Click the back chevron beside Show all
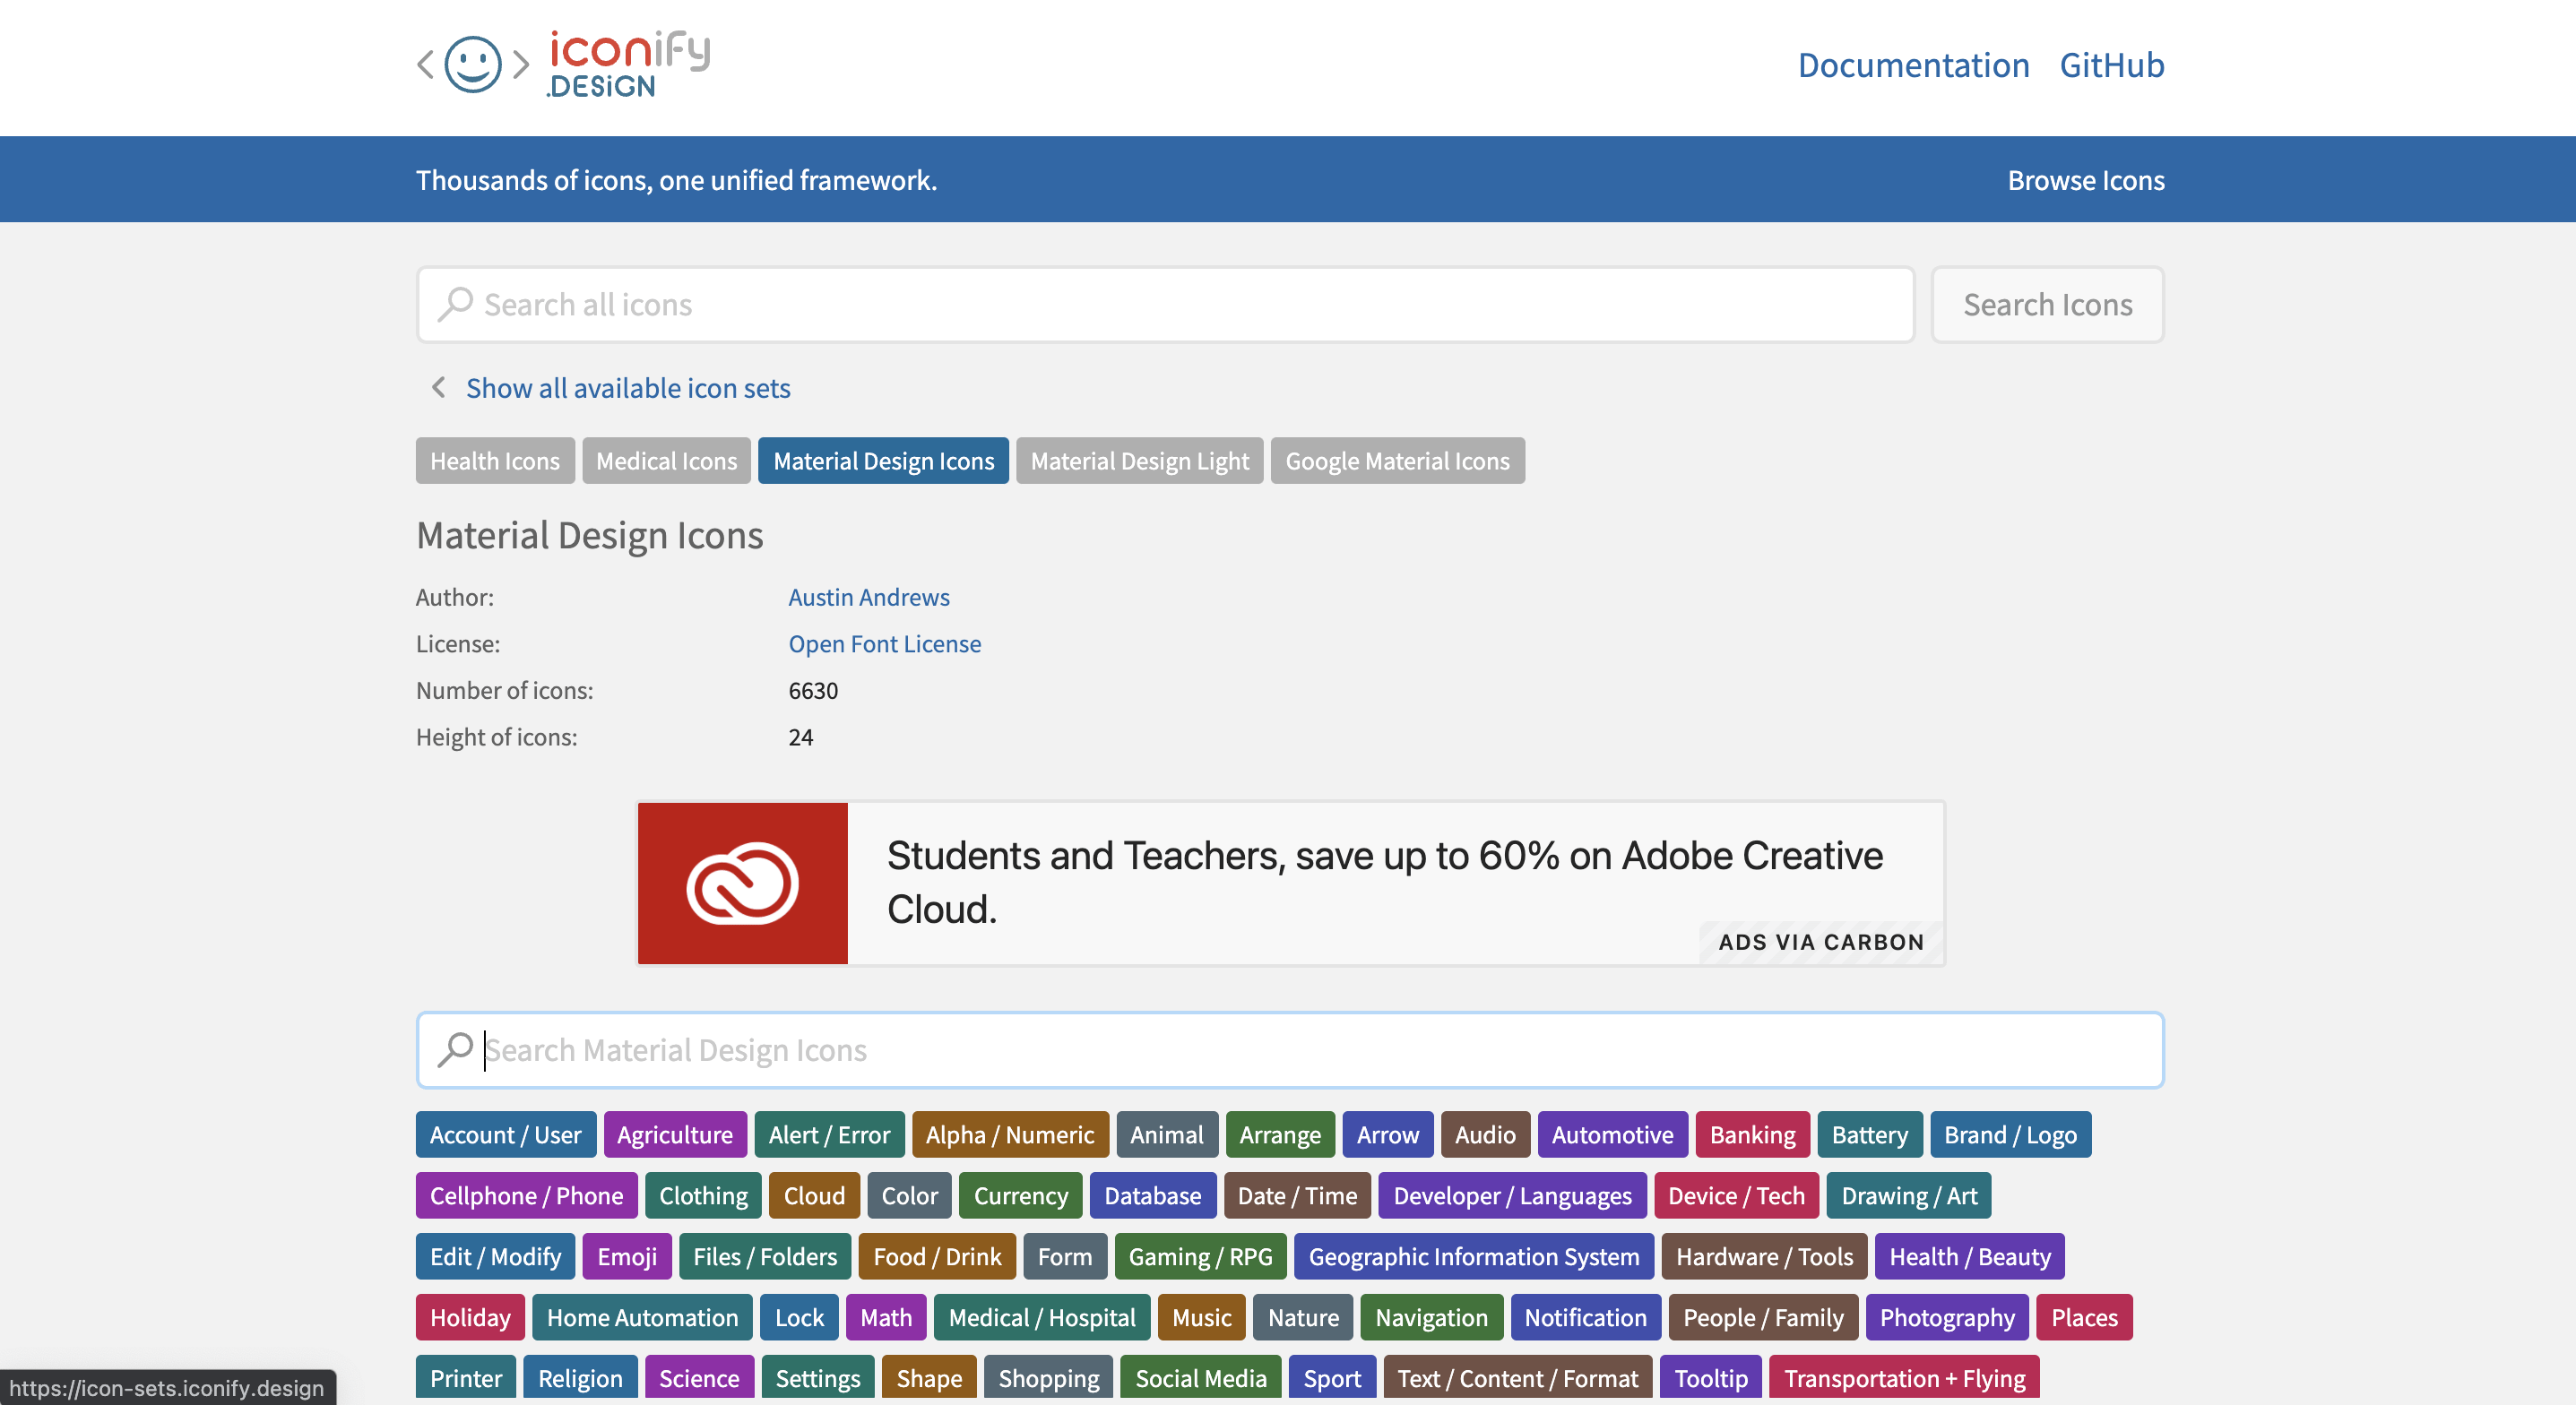 (438, 387)
